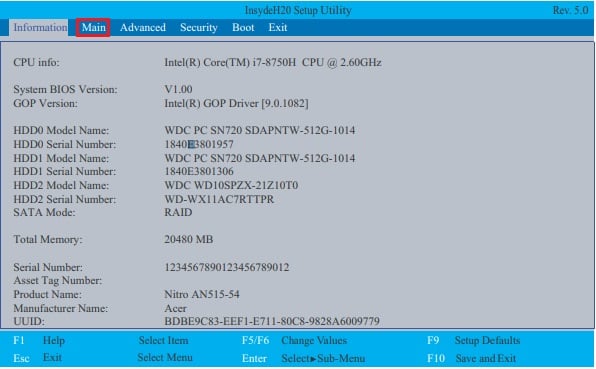Click the Manufacturer Name label
Viewport: 596px width, 369px height.
pyautogui.click(x=60, y=308)
